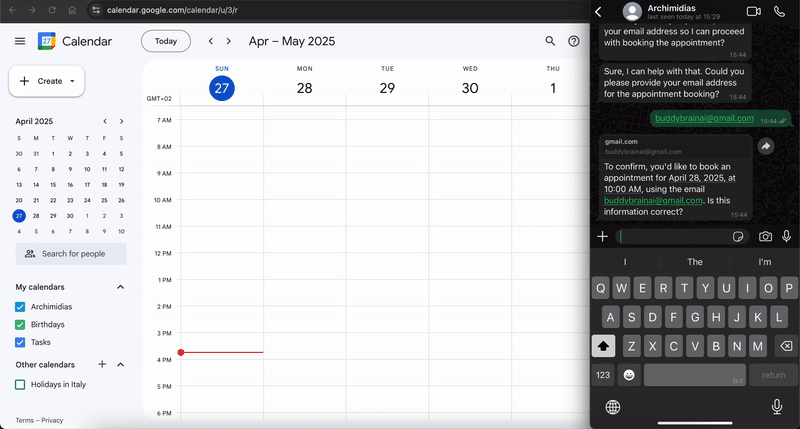Uncheck the Birthdays calendar

point(20,324)
